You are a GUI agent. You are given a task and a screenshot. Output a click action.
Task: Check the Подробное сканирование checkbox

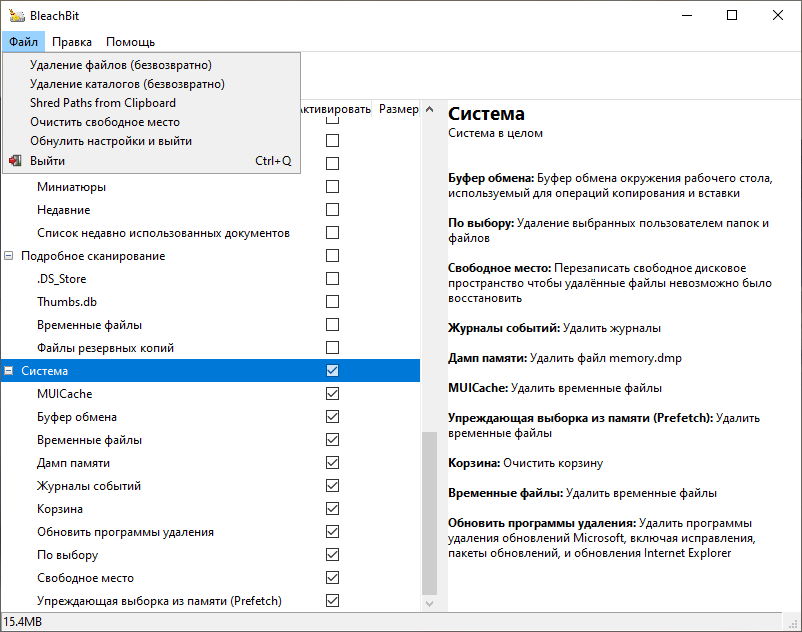coord(332,256)
